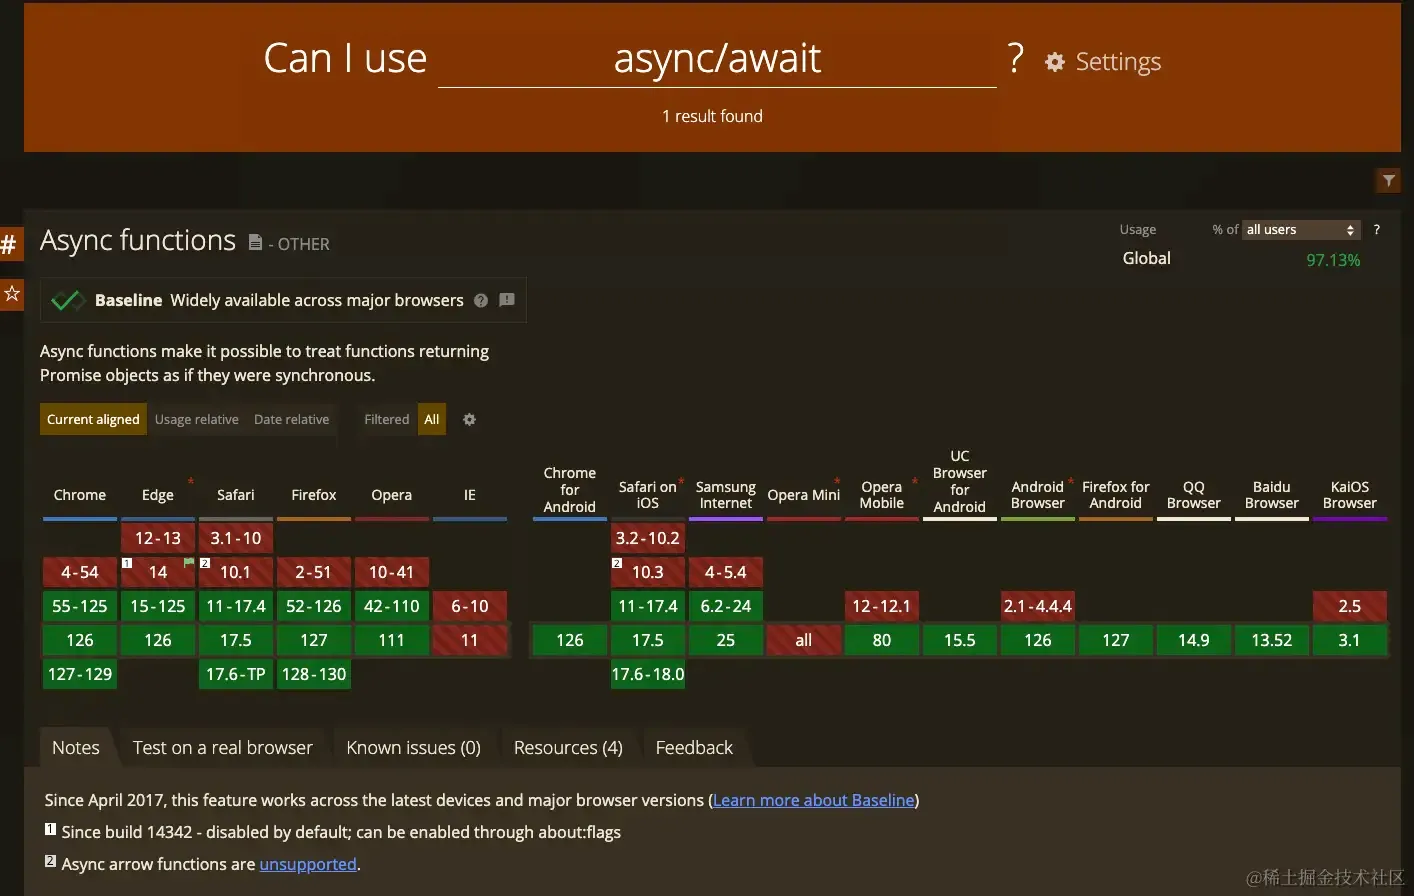Screen dimensions: 1414x896
Task: Open the filter funnel icon
Action: pyautogui.click(x=1389, y=181)
